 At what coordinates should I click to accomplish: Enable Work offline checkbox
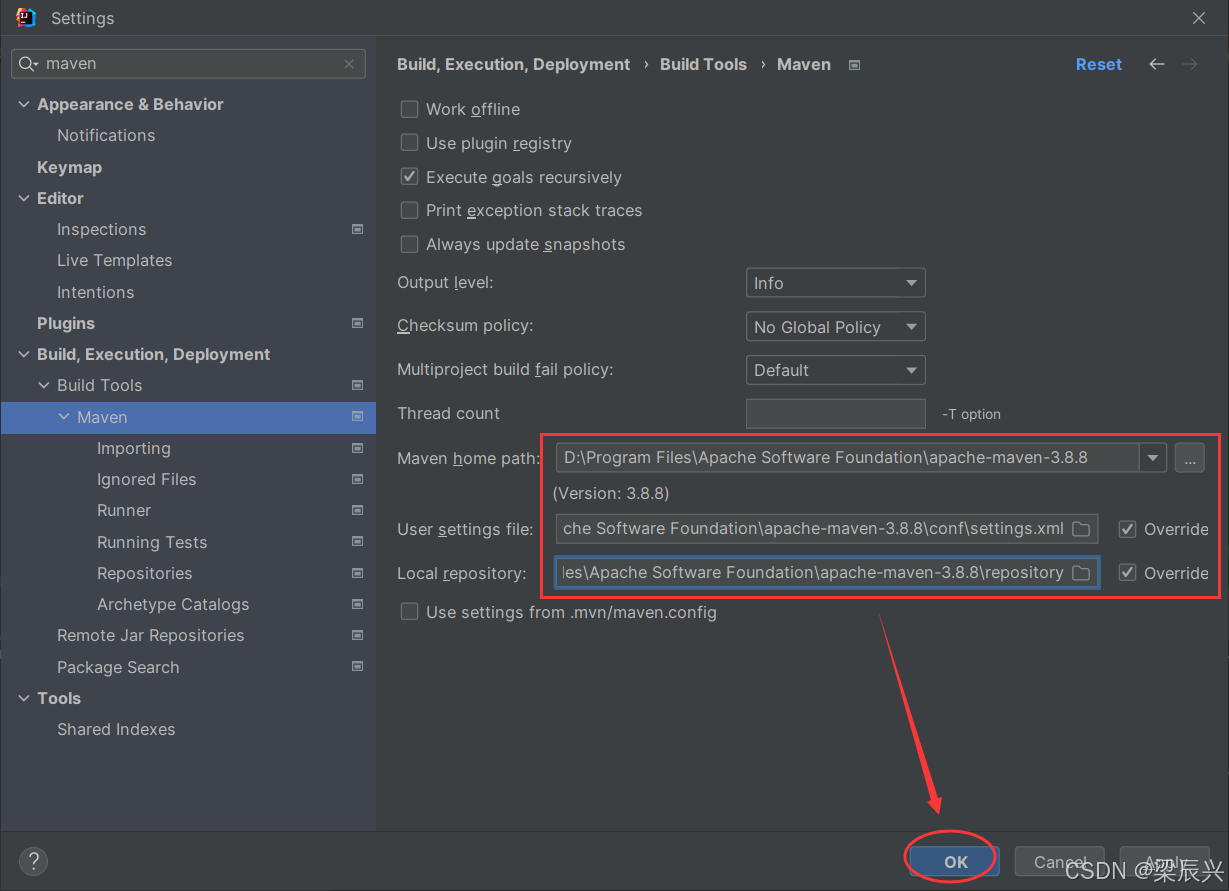(x=409, y=109)
